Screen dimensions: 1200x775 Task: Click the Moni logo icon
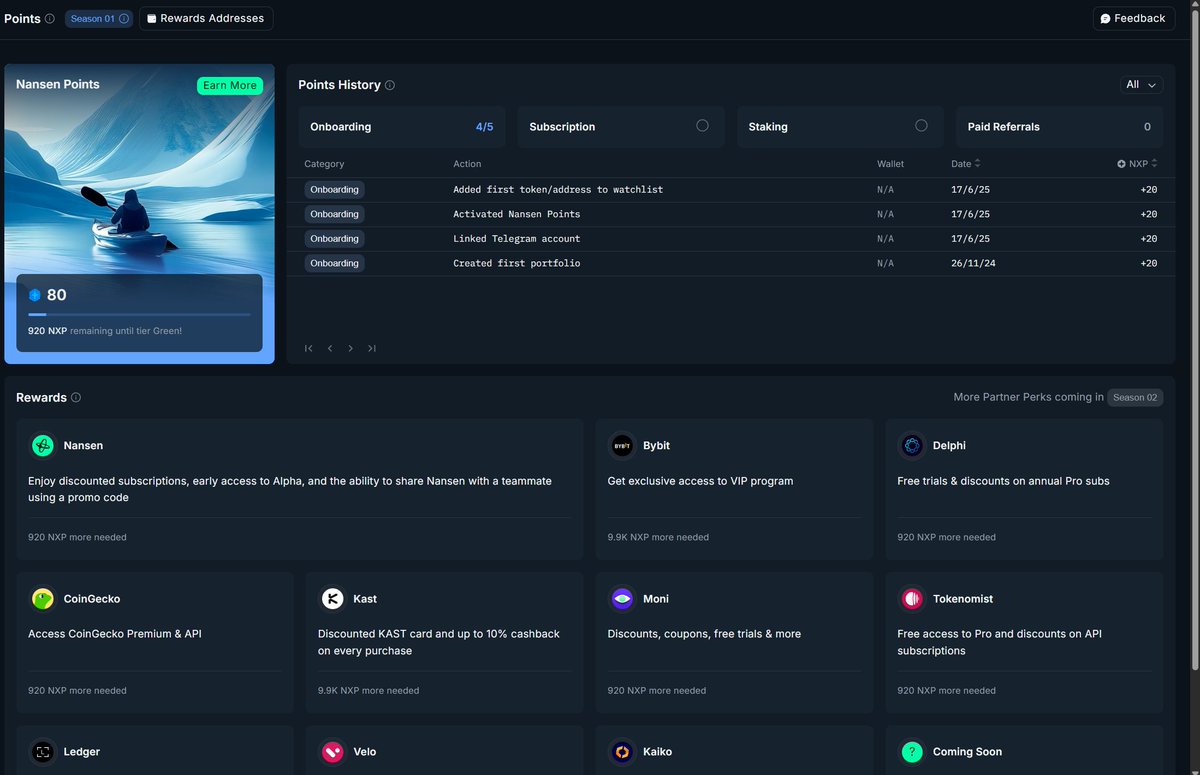tap(623, 598)
